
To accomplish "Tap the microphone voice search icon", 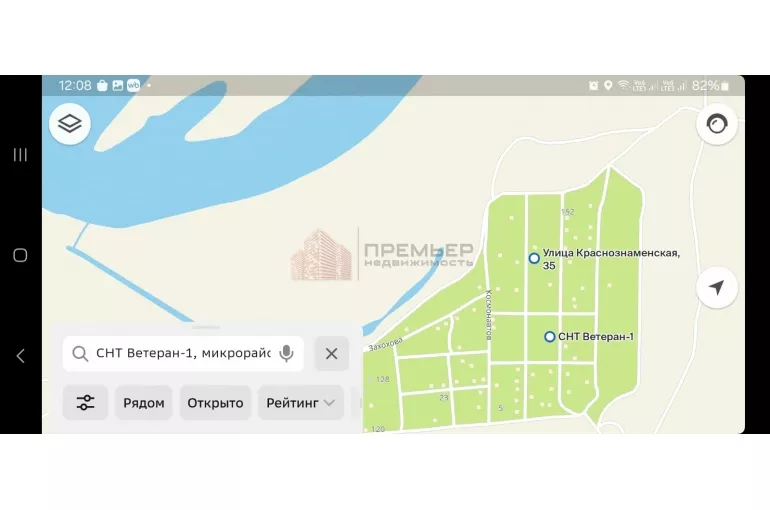I will tap(287, 353).
